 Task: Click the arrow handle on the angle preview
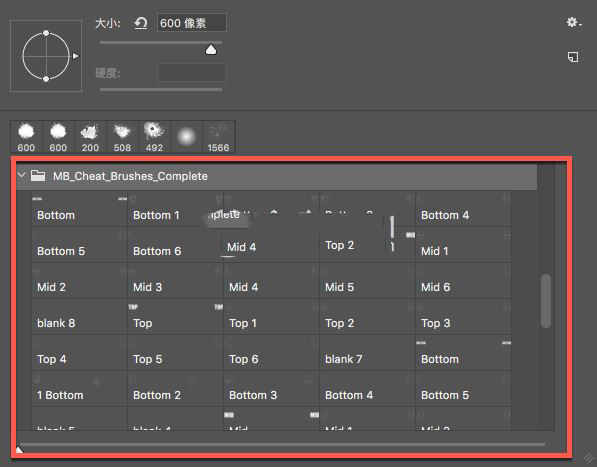point(75,56)
